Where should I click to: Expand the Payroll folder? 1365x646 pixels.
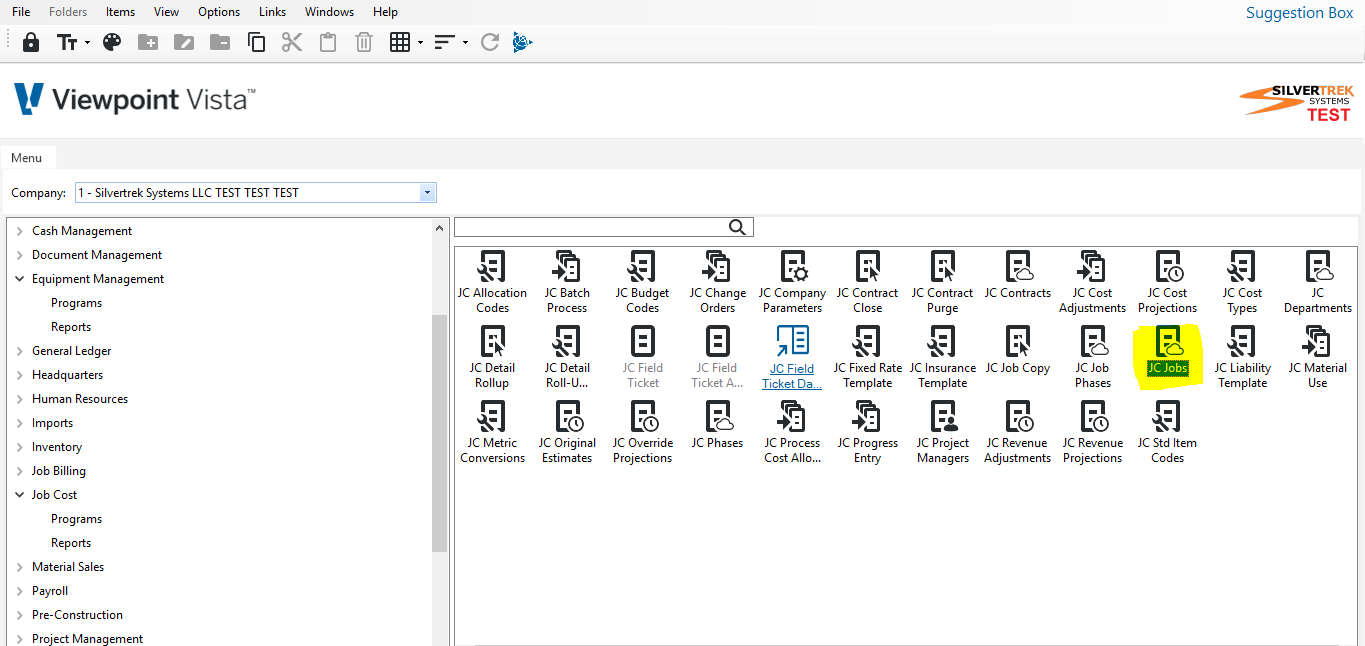point(19,591)
